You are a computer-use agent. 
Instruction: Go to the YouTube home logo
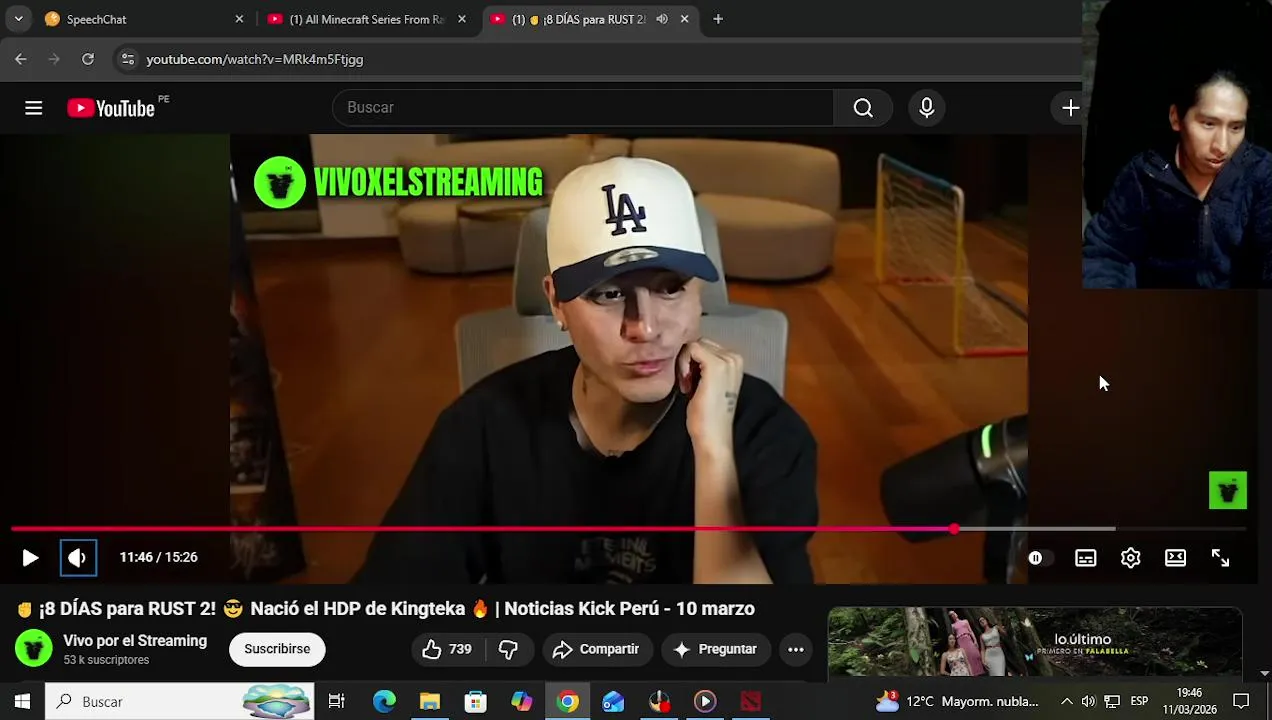111,108
